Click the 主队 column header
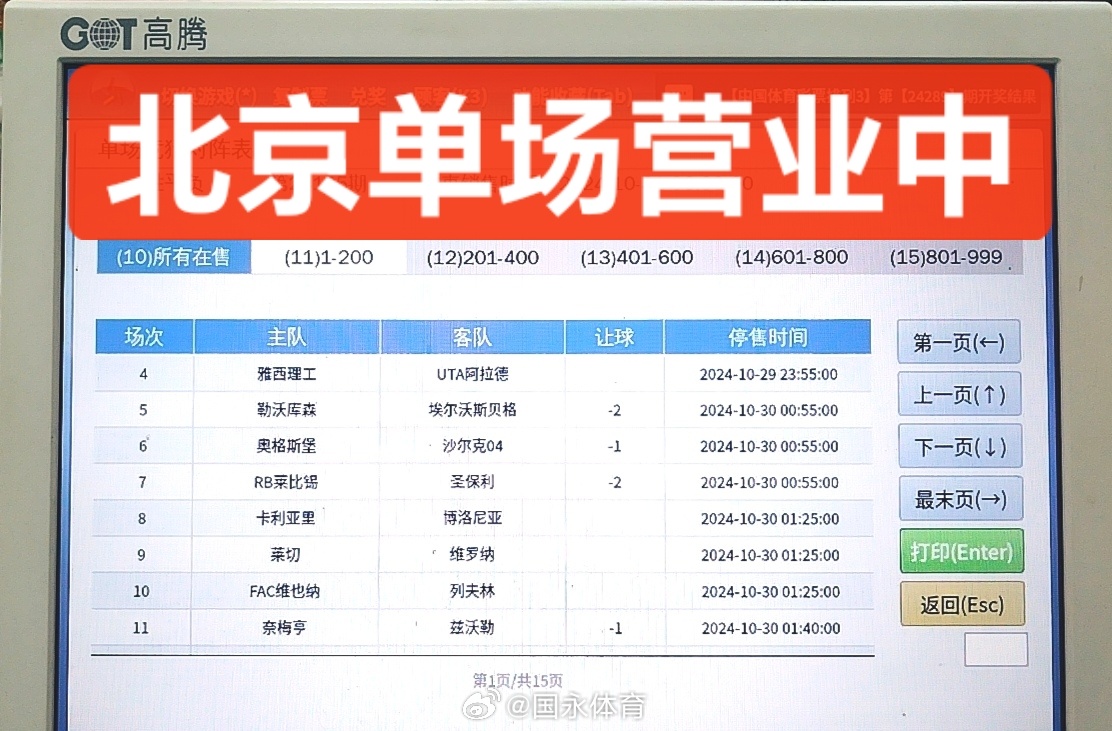The image size is (1112, 731). click(287, 337)
